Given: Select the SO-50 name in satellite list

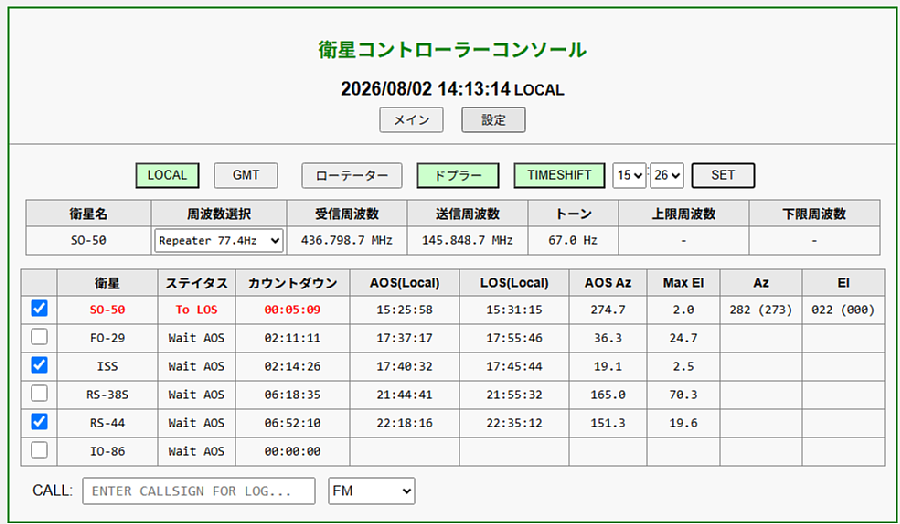Looking at the screenshot, I should [107, 310].
